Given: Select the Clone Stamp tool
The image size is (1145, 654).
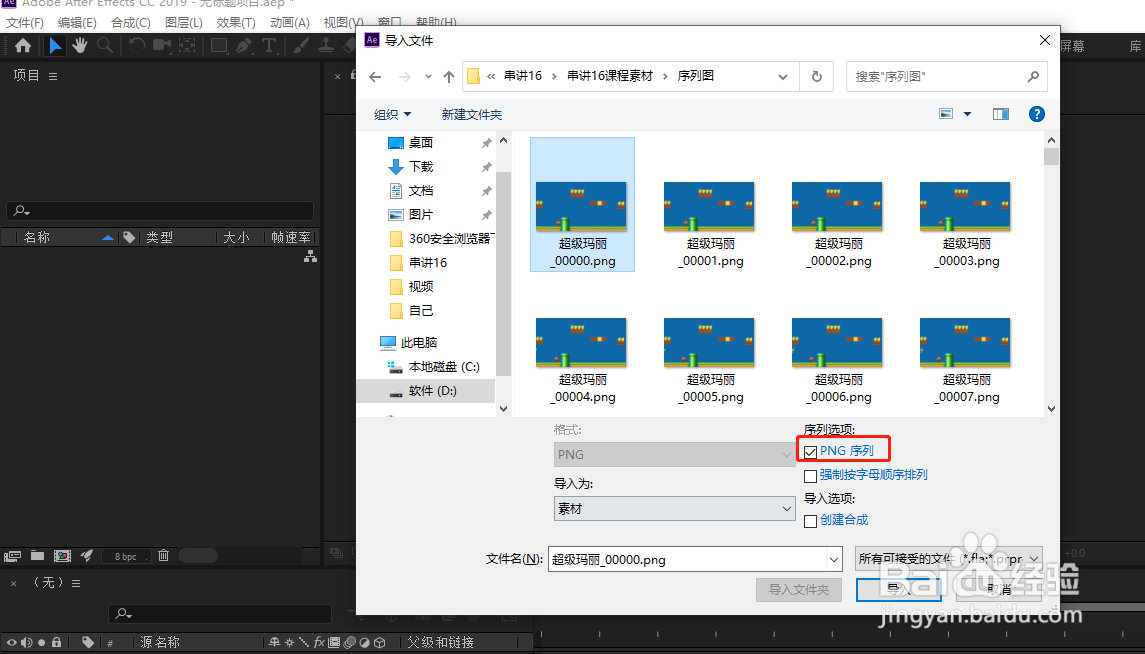Looking at the screenshot, I should [x=326, y=46].
